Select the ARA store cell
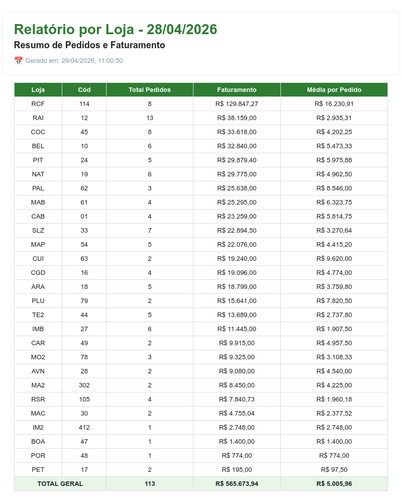 [x=38, y=287]
